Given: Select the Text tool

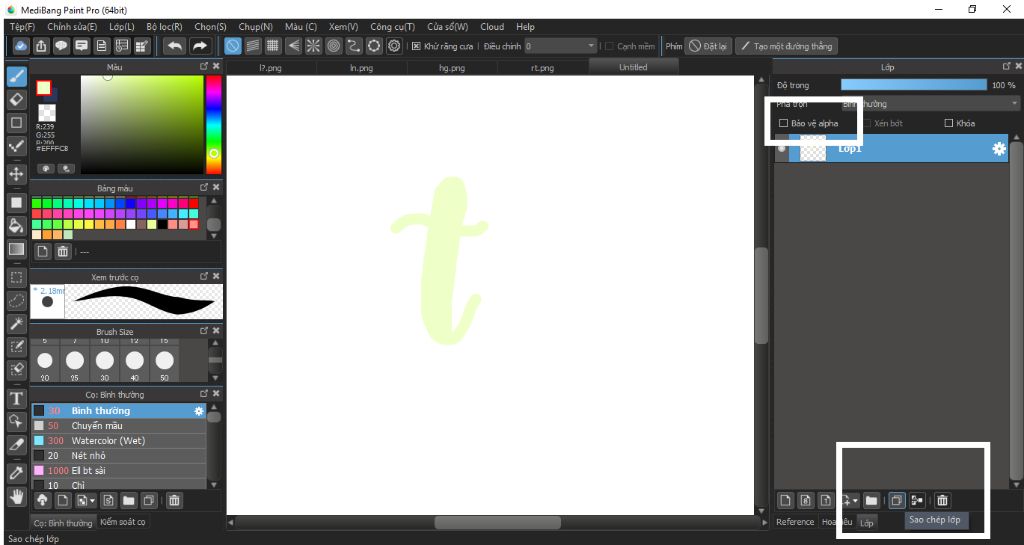Looking at the screenshot, I should (16, 398).
